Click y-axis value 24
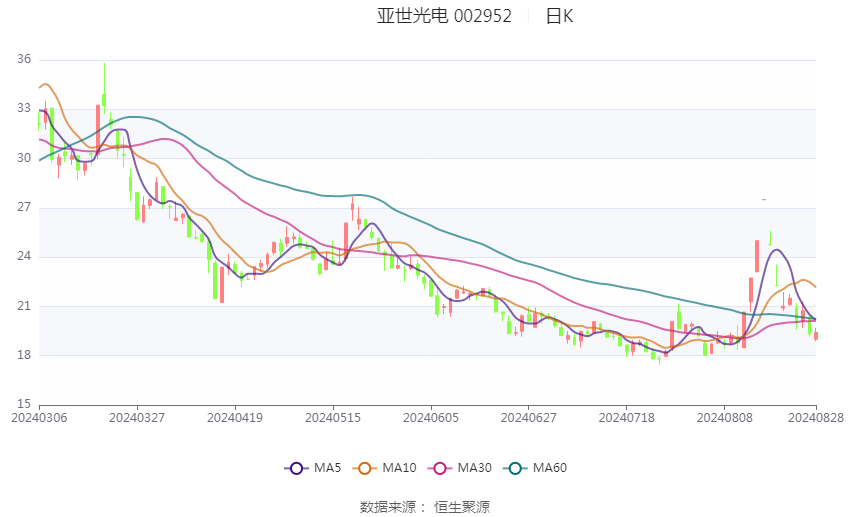 point(24,256)
